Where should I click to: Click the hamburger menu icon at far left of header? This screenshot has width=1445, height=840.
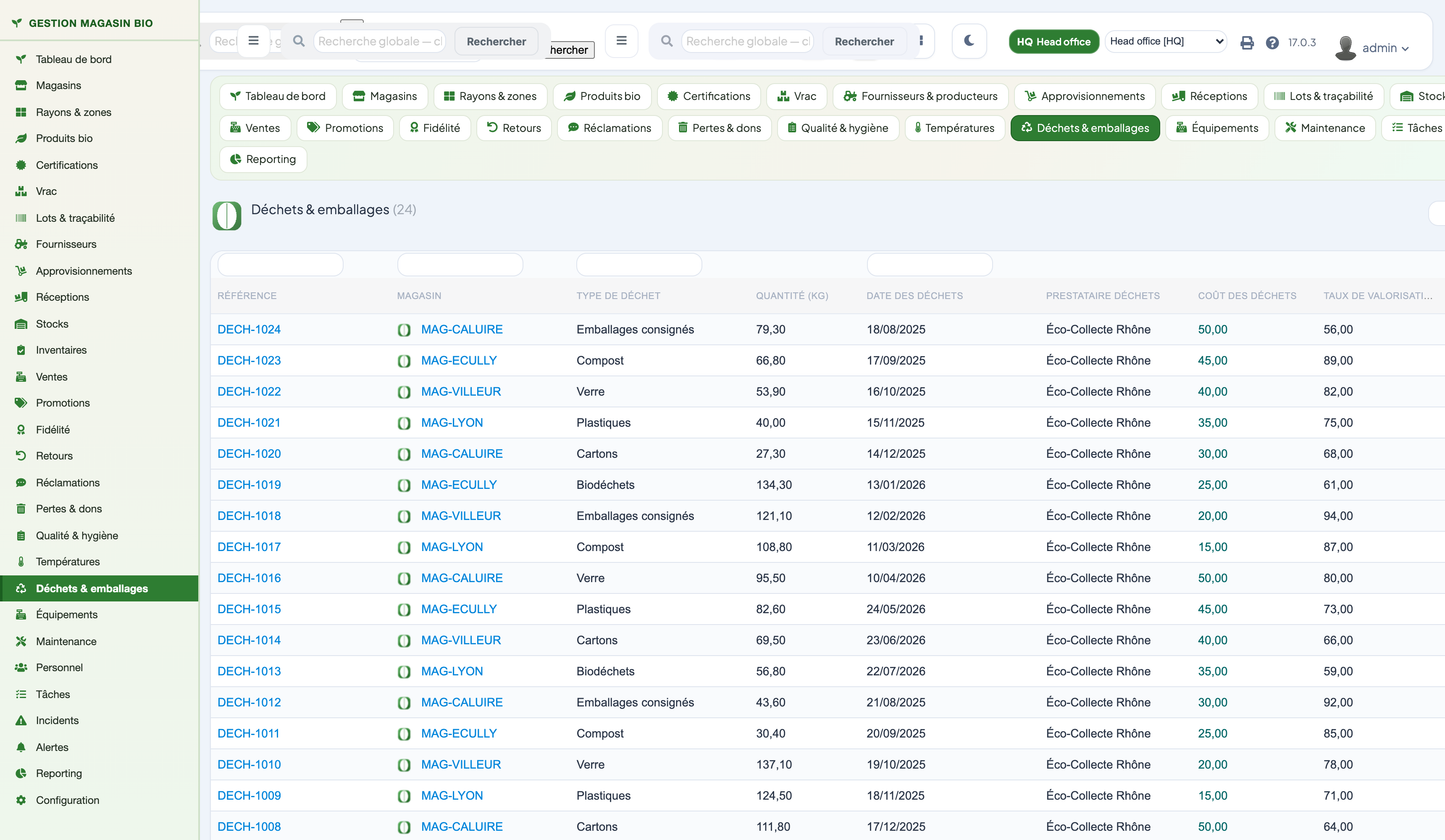(253, 40)
